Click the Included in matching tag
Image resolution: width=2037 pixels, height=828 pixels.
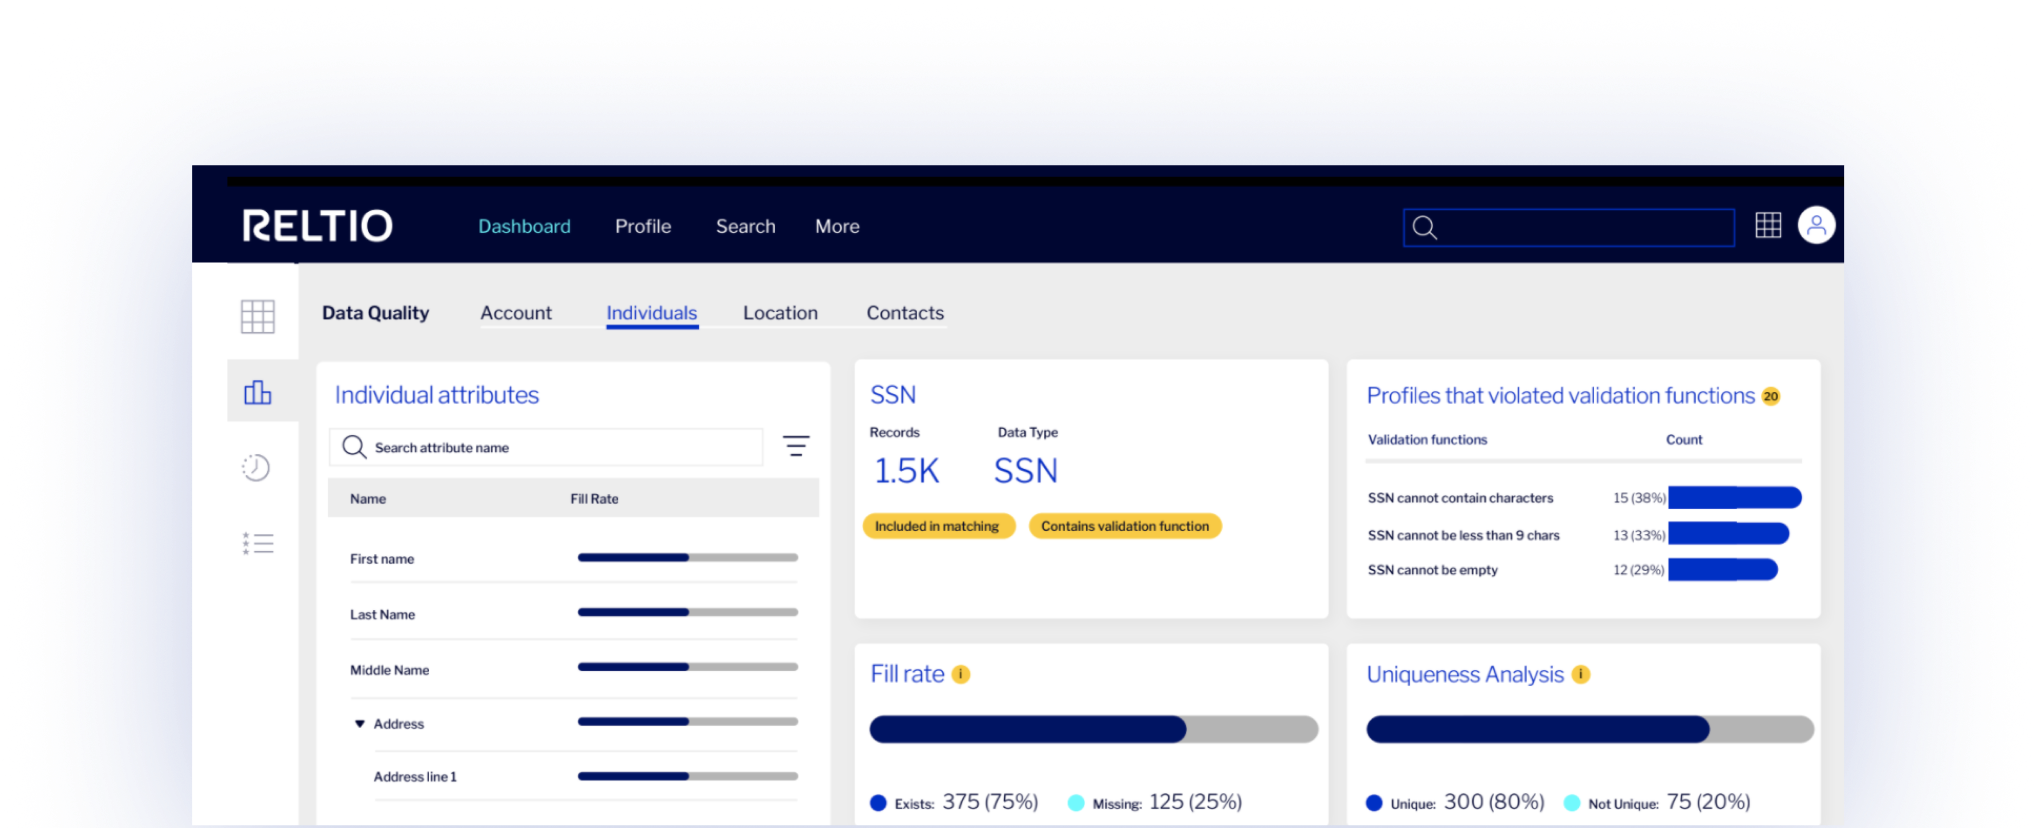[937, 526]
